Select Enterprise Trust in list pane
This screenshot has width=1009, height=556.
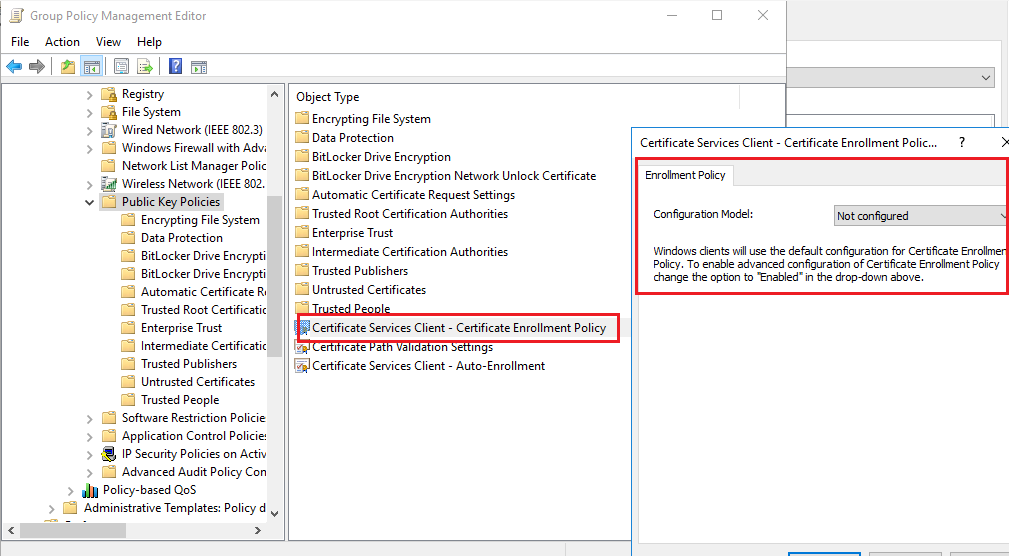coord(353,232)
